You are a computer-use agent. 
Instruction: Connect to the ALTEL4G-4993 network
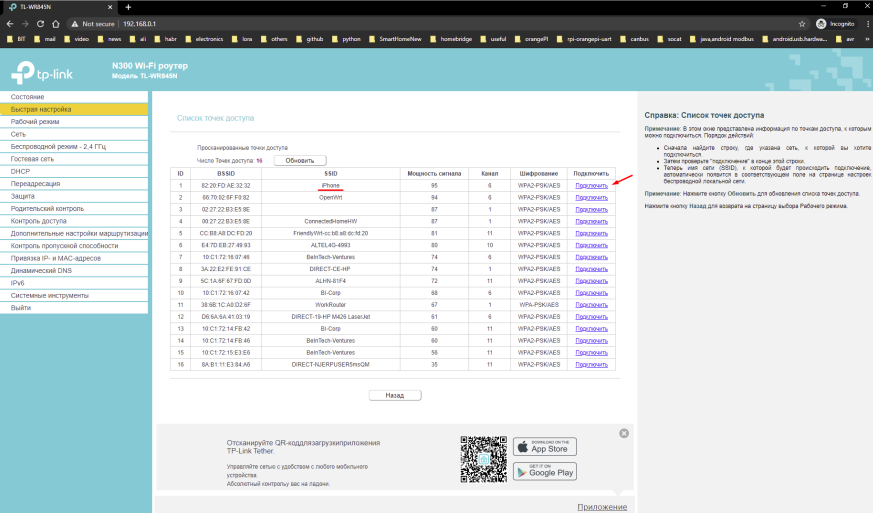(591, 245)
